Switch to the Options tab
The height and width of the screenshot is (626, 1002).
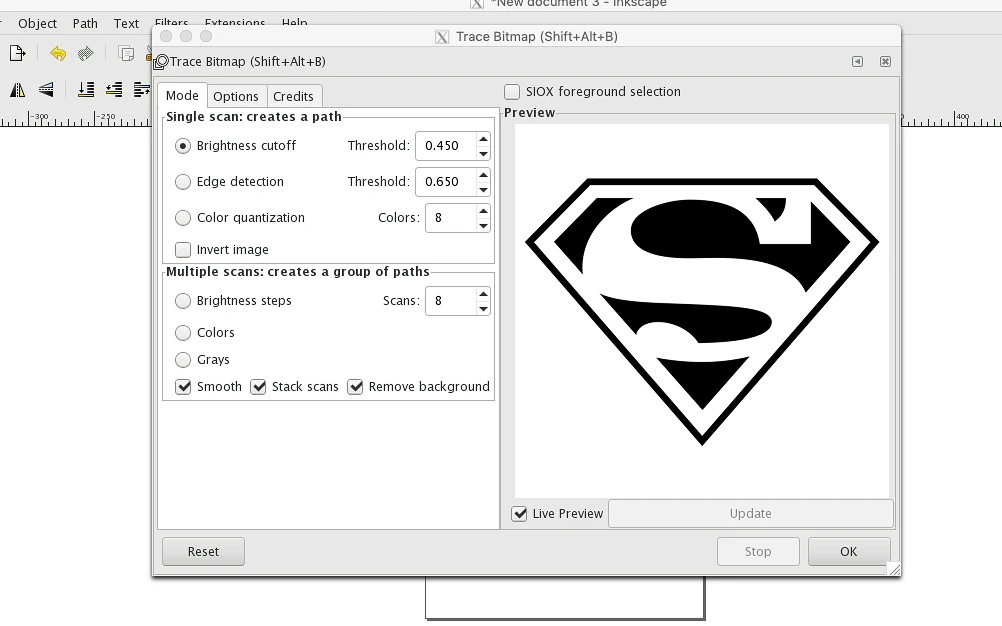(x=236, y=96)
